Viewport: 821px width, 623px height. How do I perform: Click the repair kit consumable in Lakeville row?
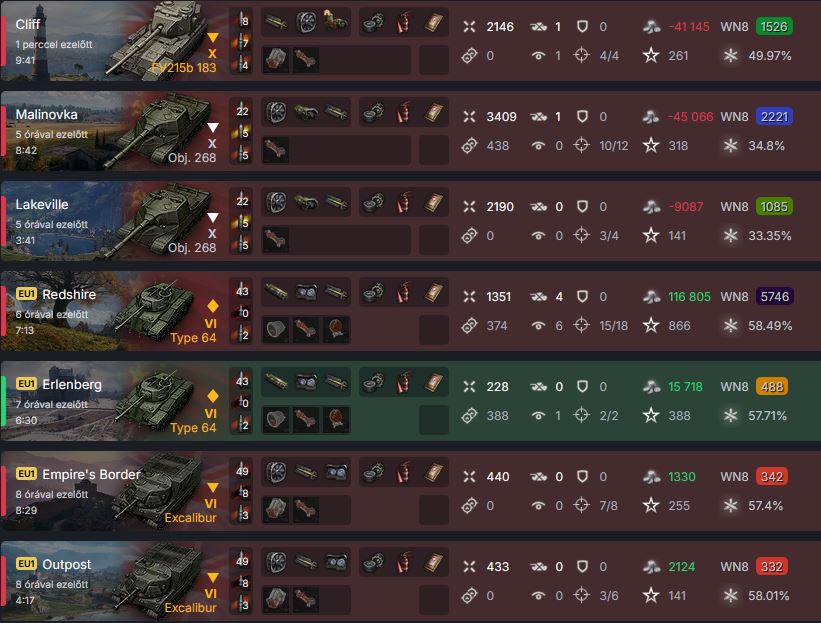point(372,203)
